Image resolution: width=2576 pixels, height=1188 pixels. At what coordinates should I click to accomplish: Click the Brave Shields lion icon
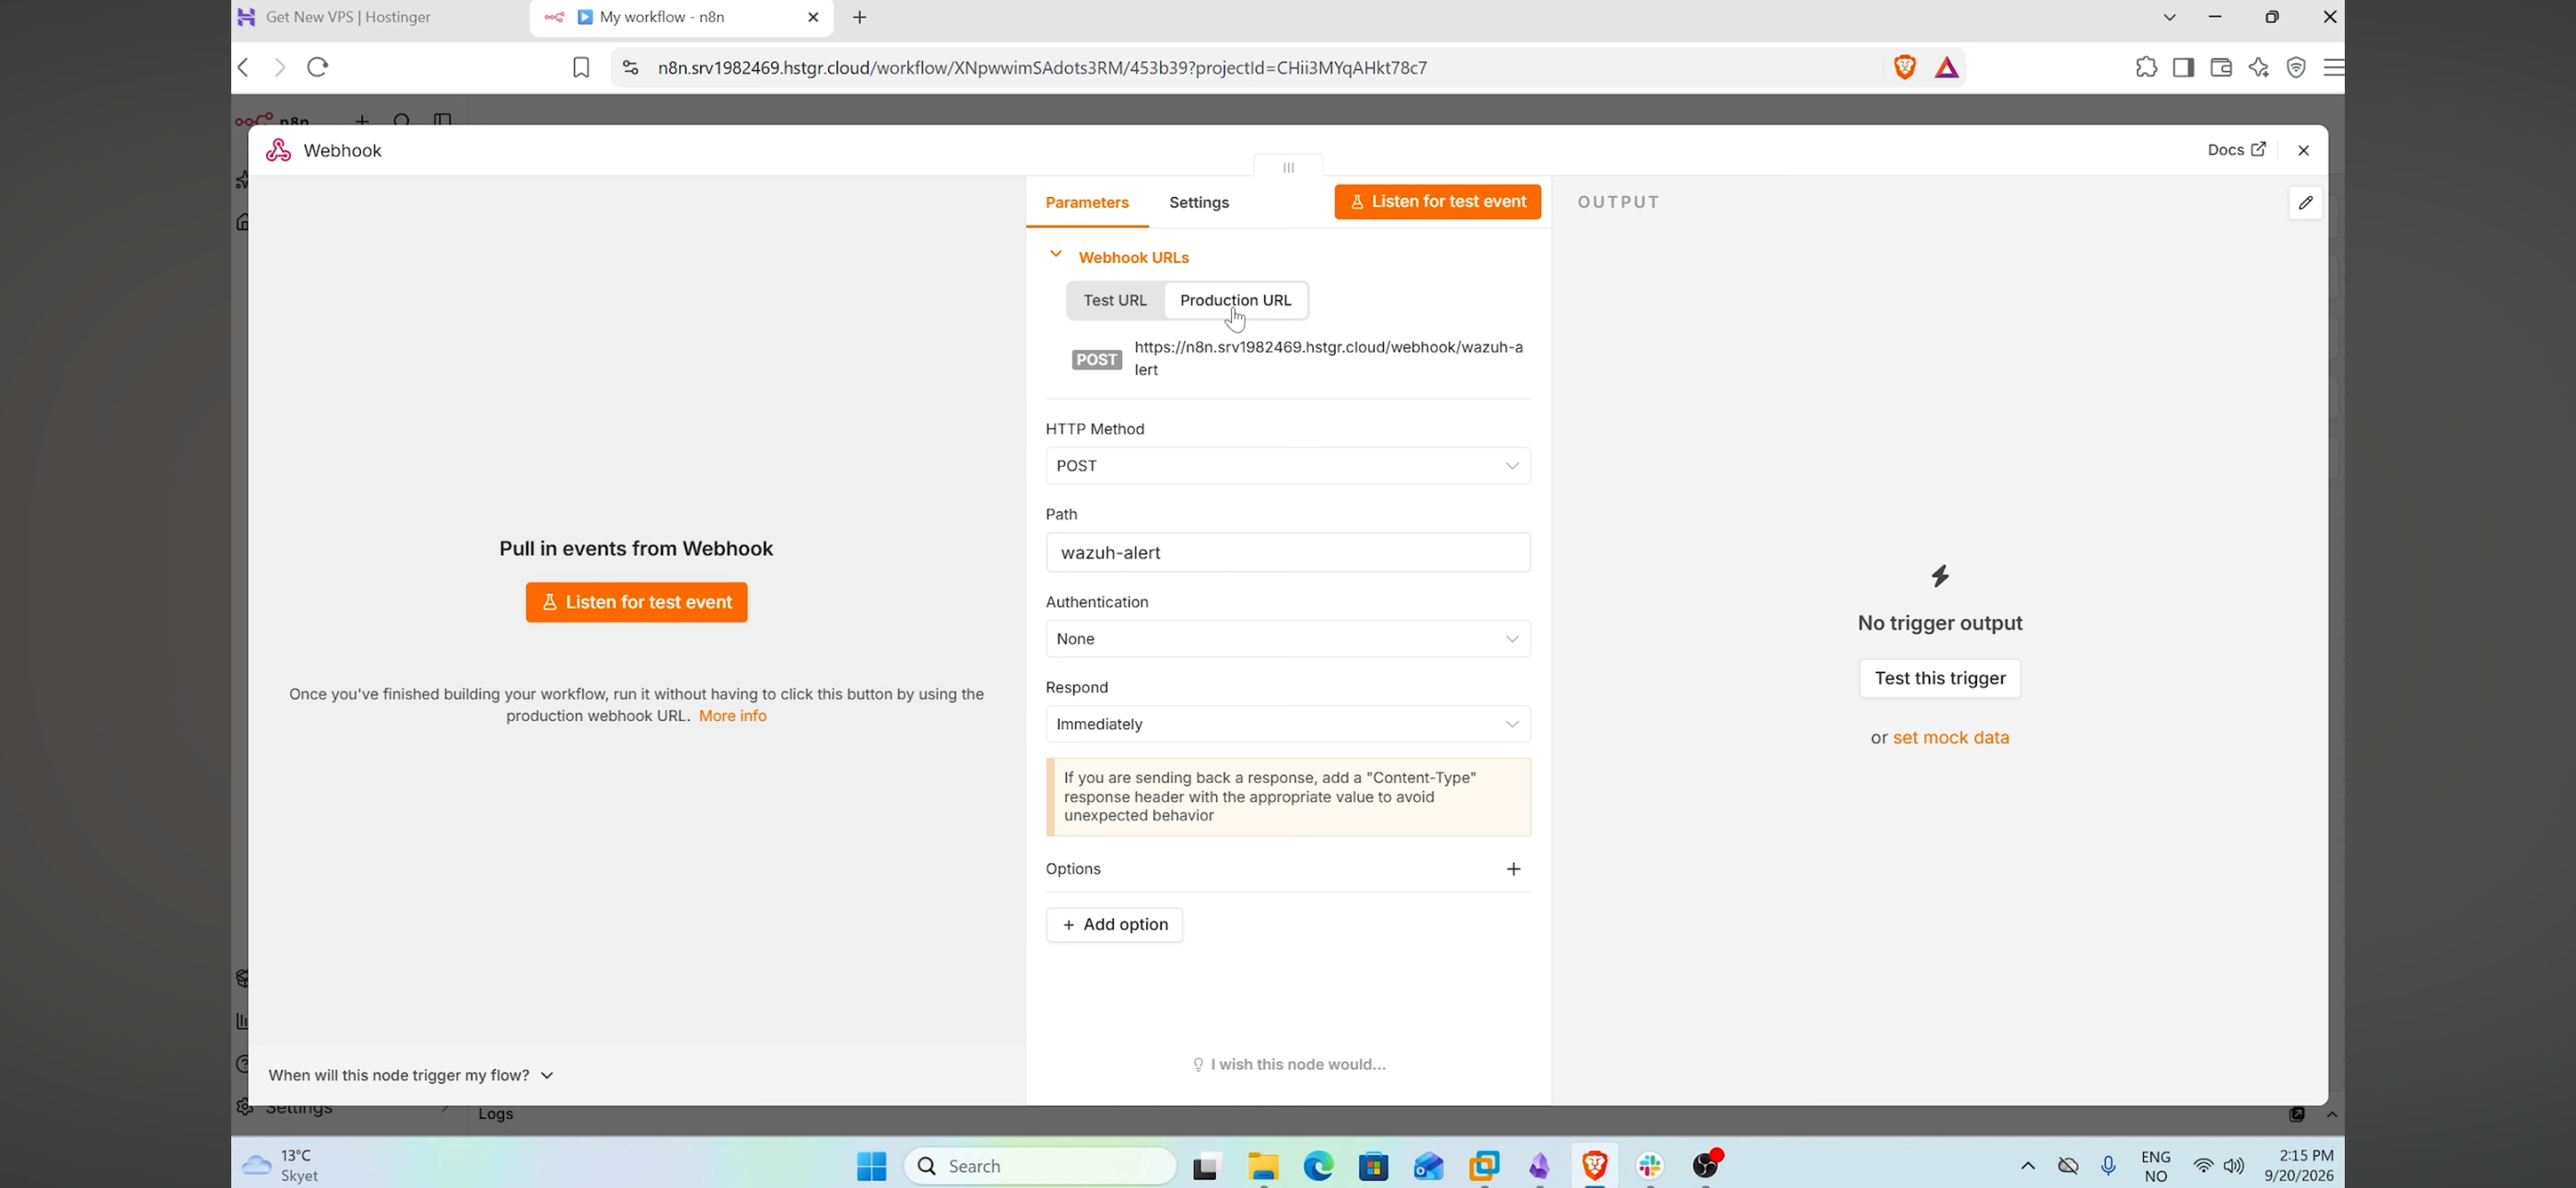coord(1904,67)
